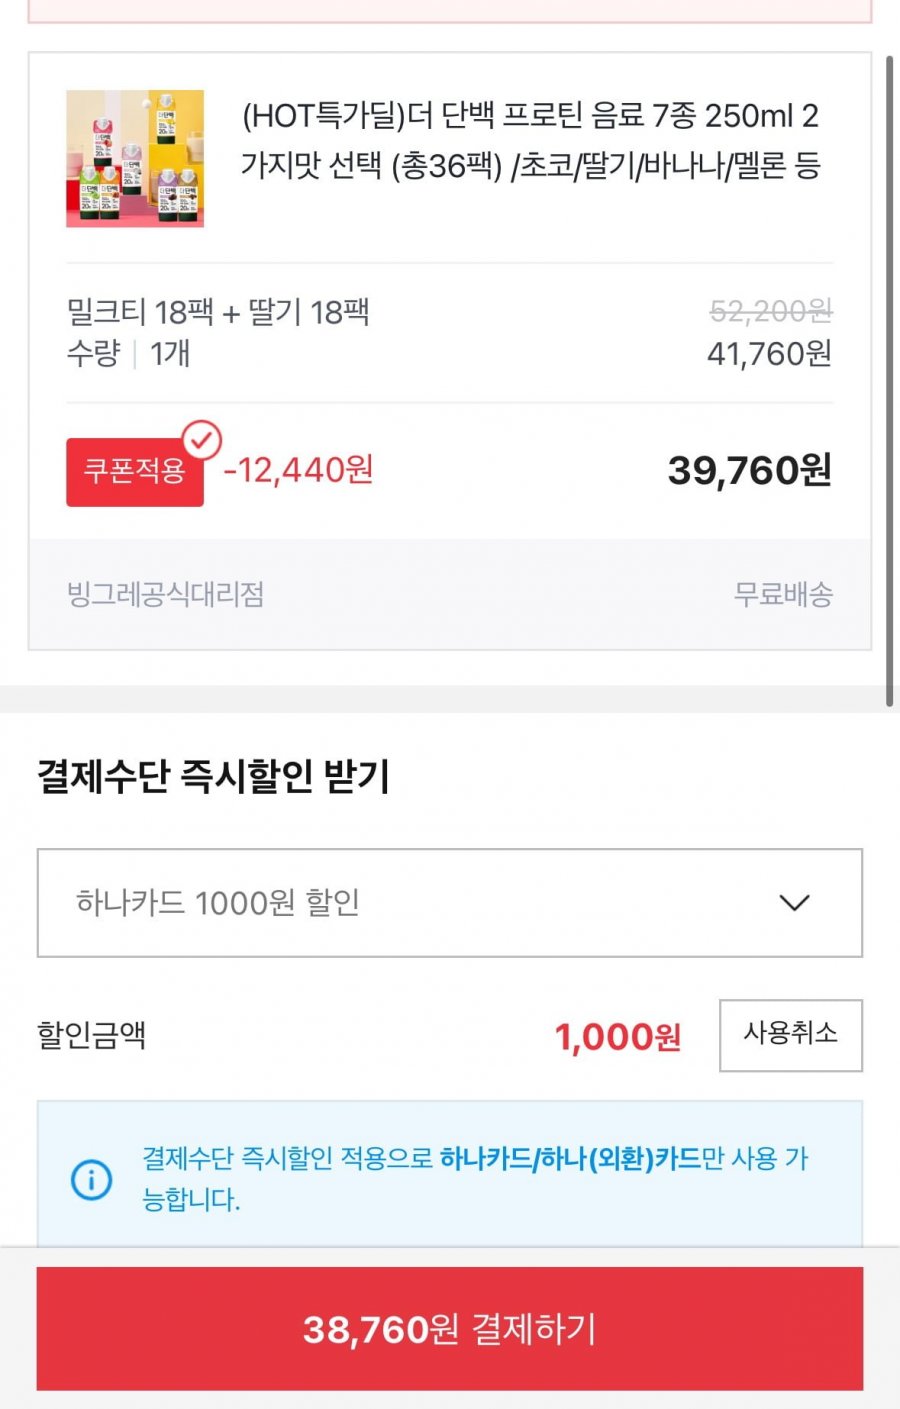Click the 수량 1개 quantity text
Image resolution: width=900 pixels, height=1409 pixels.
point(128,354)
